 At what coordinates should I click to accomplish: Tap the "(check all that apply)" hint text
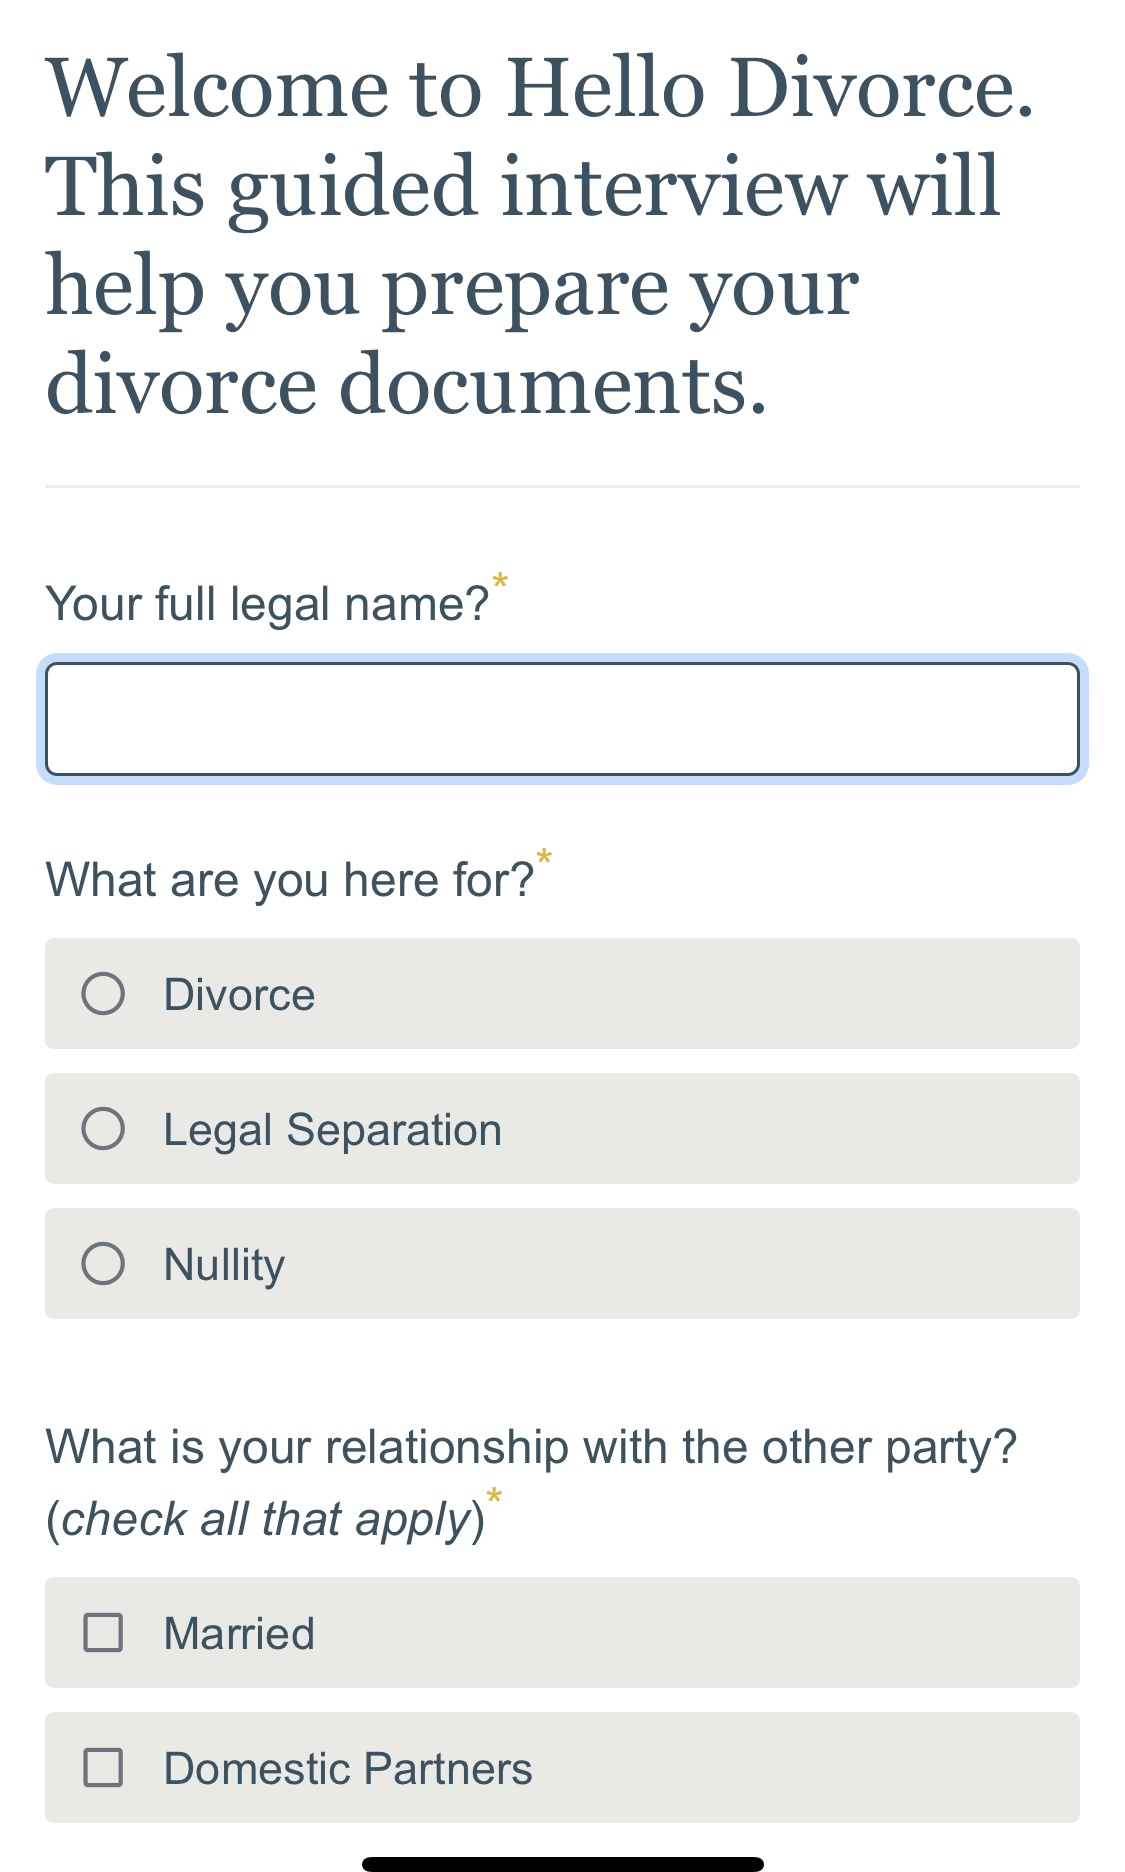pos(265,1519)
